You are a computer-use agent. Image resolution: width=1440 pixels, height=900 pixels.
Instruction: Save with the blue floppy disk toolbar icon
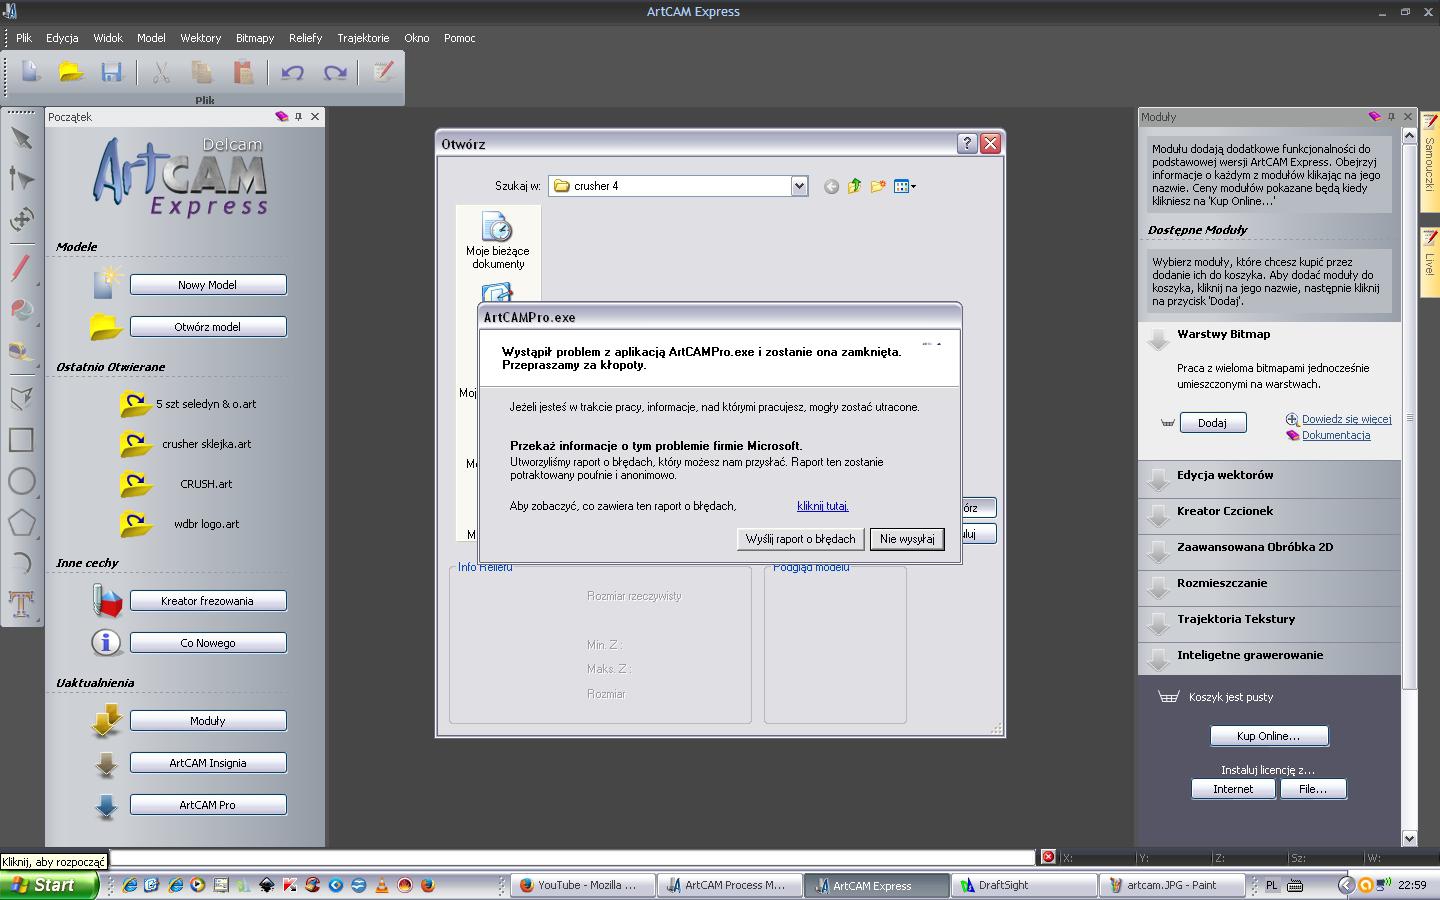(111, 71)
